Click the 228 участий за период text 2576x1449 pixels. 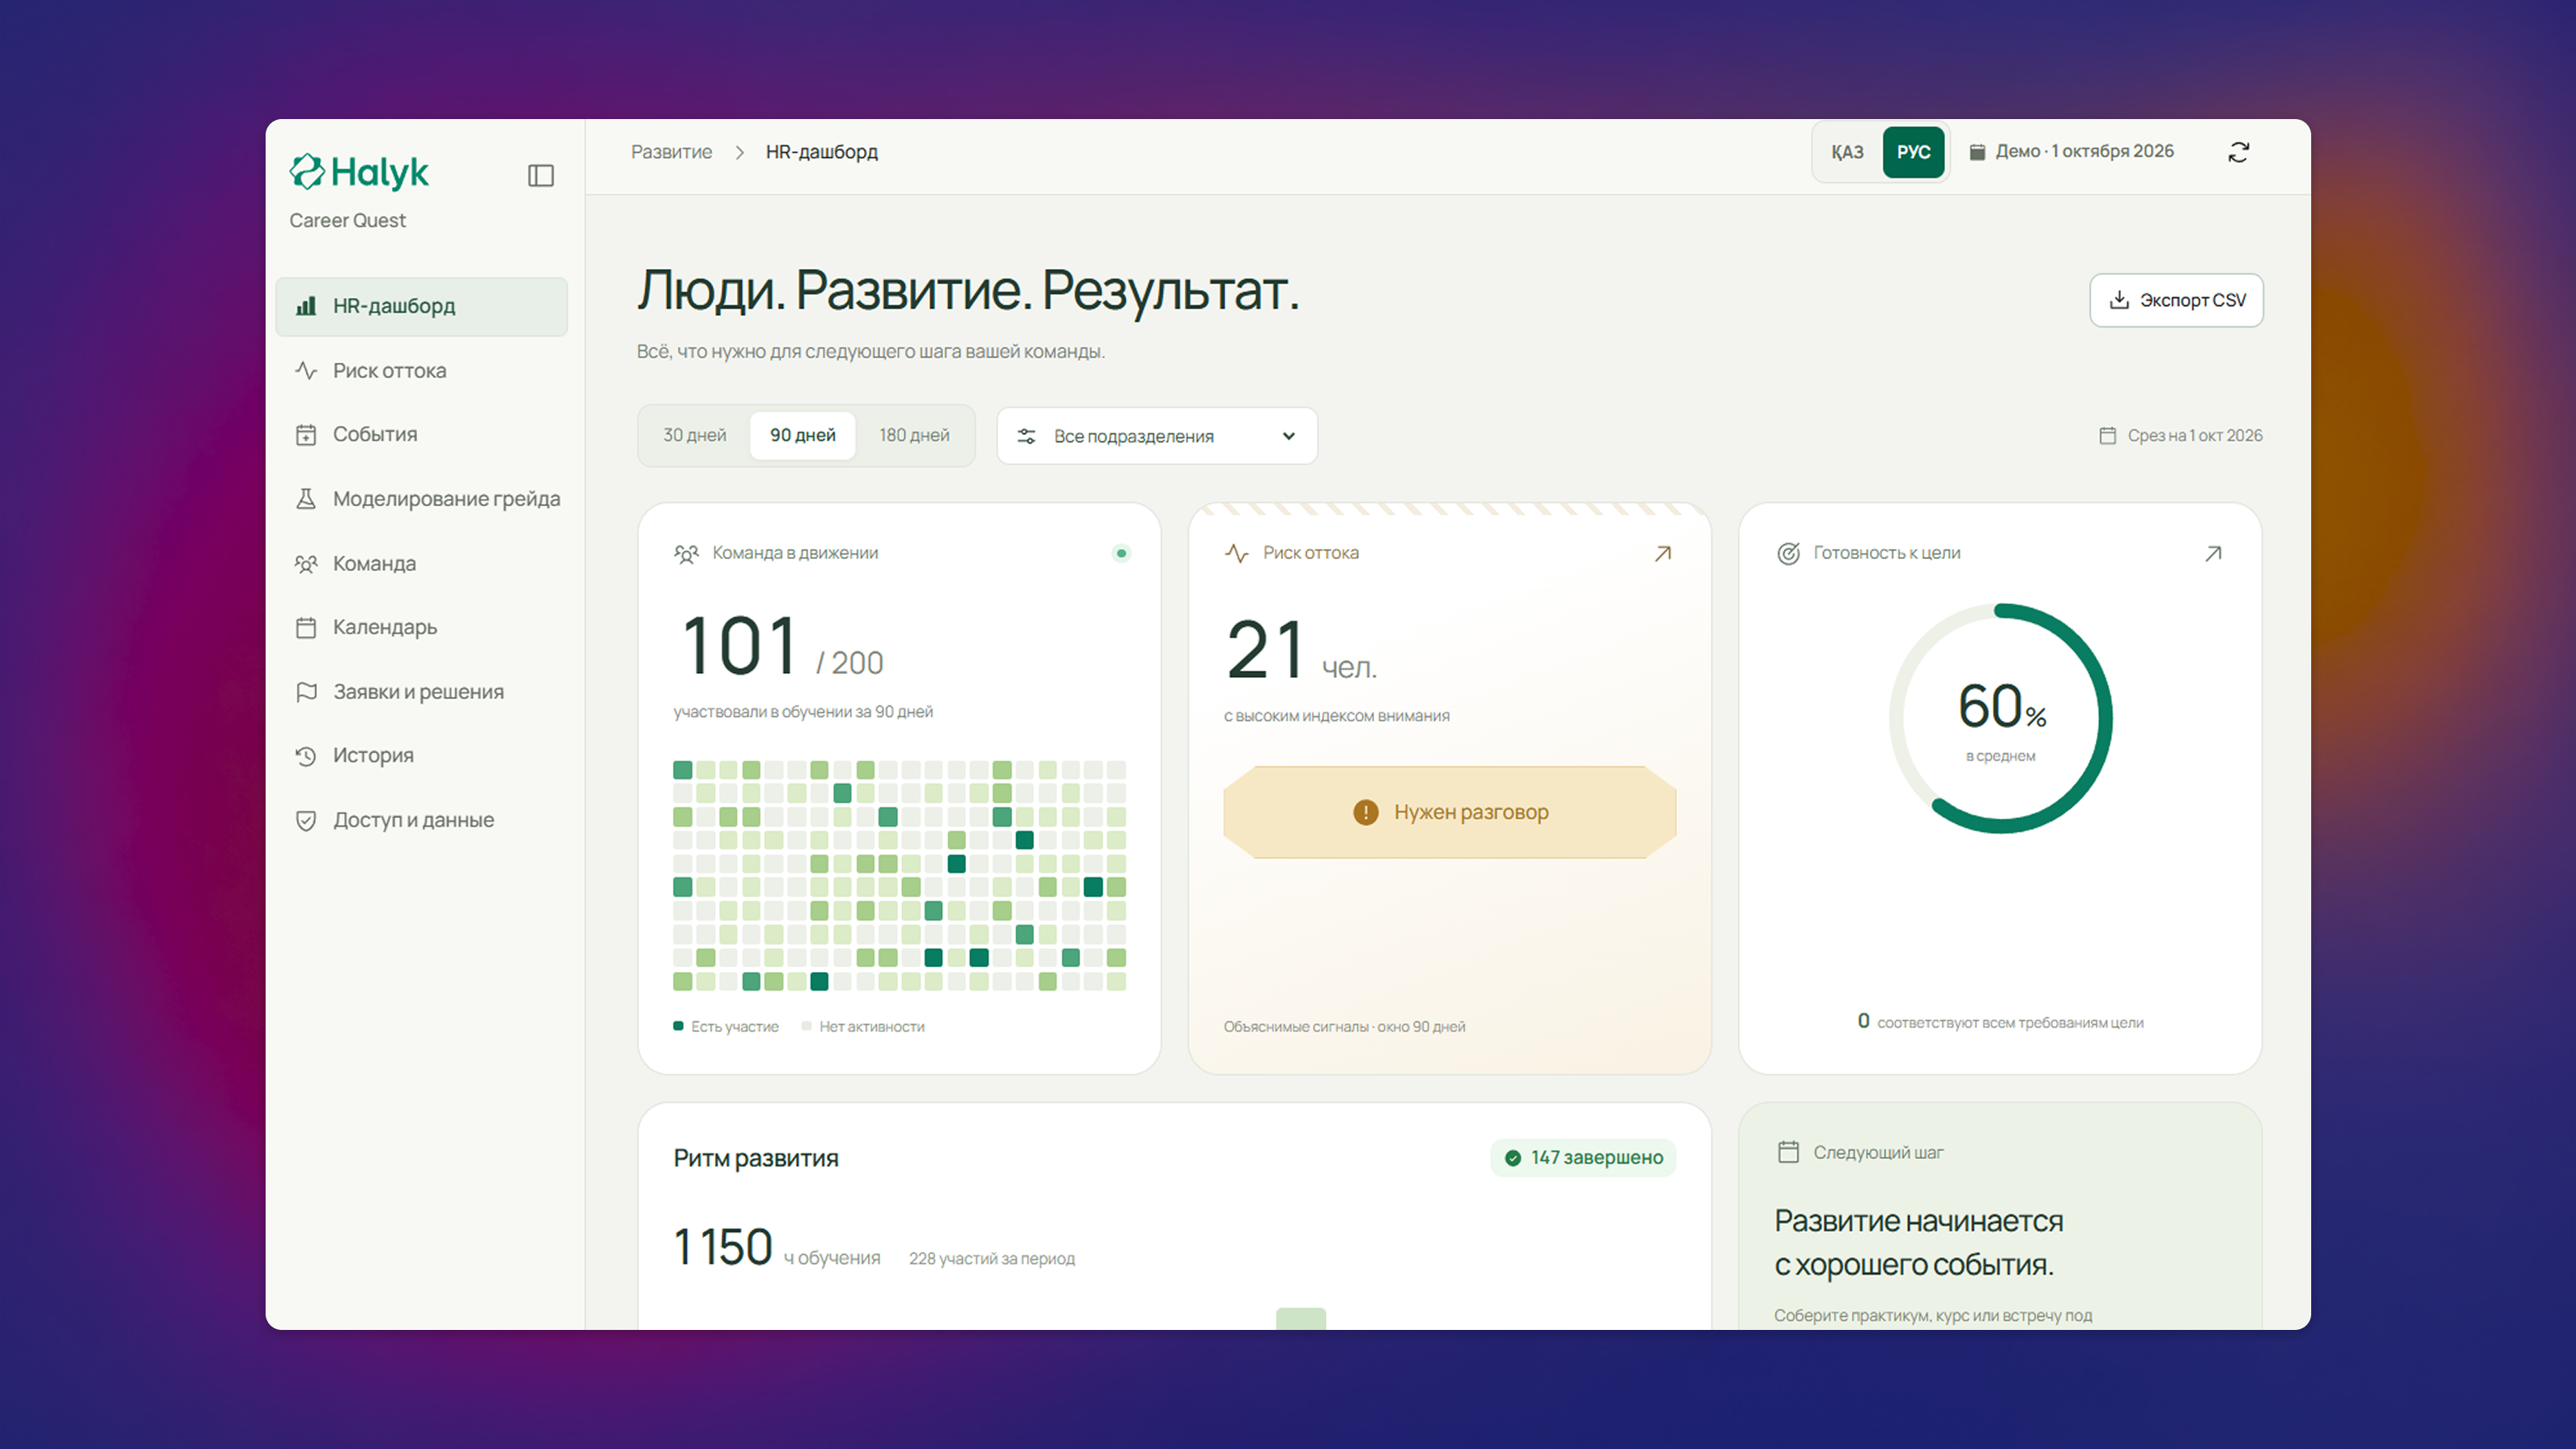pyautogui.click(x=991, y=1259)
